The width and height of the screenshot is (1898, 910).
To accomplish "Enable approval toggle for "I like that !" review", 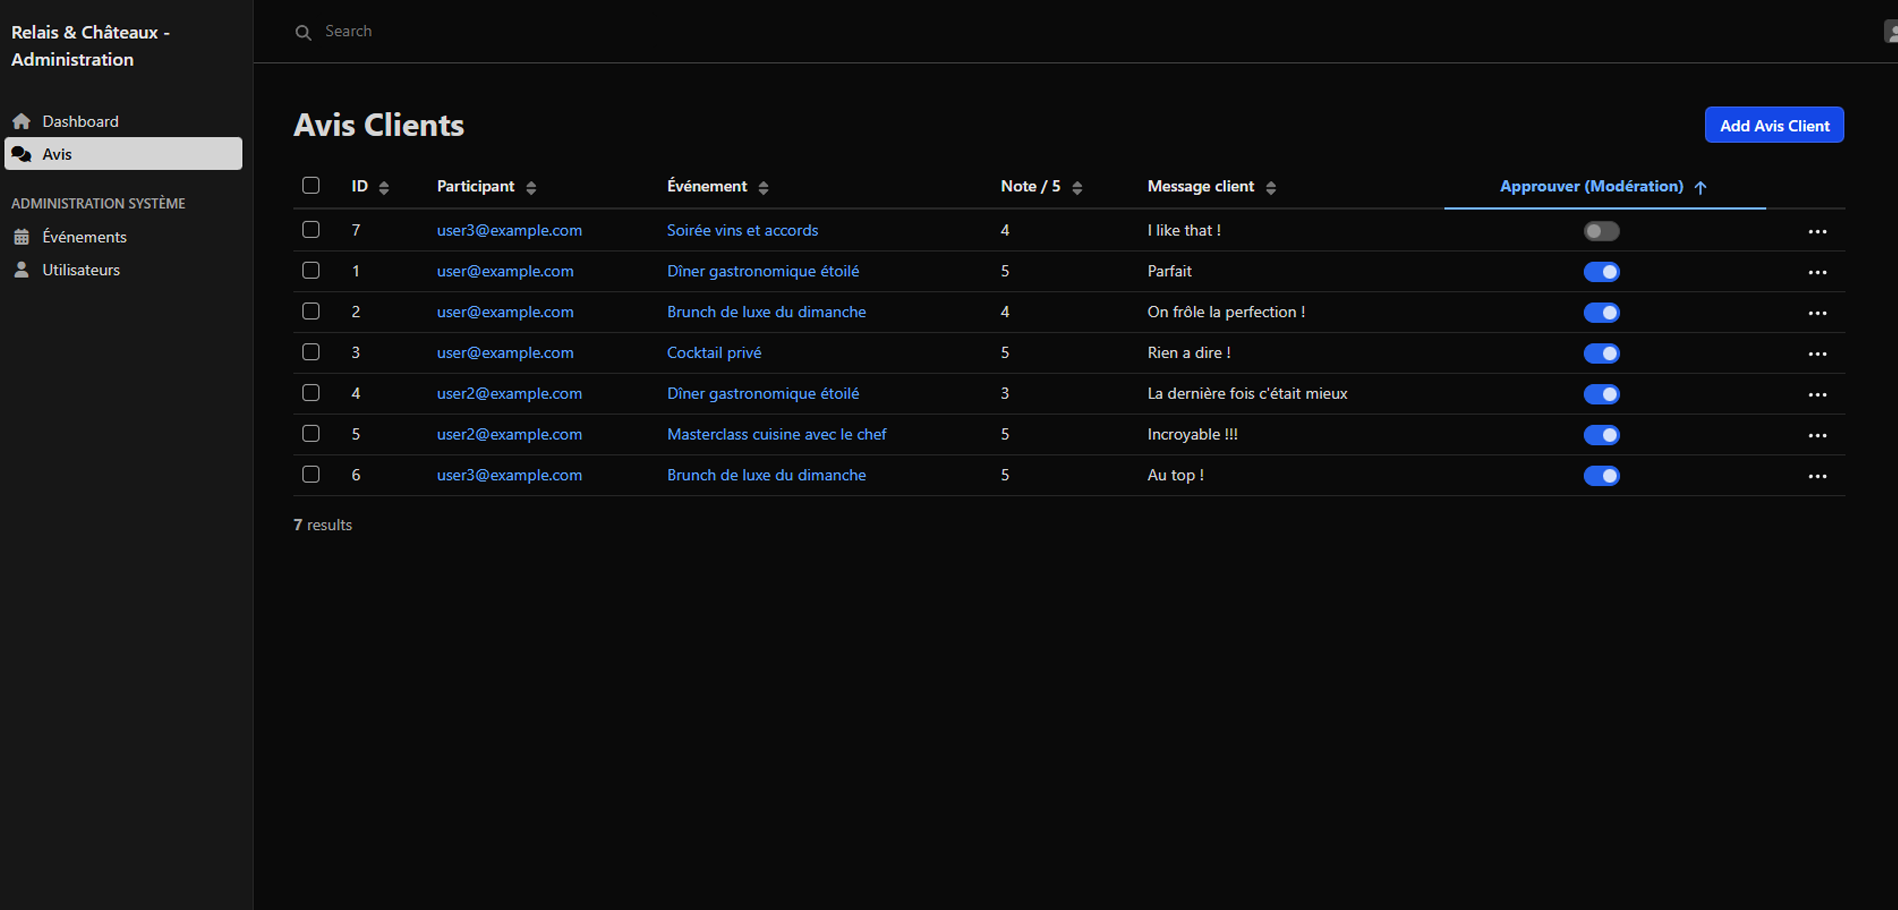I will point(1600,231).
